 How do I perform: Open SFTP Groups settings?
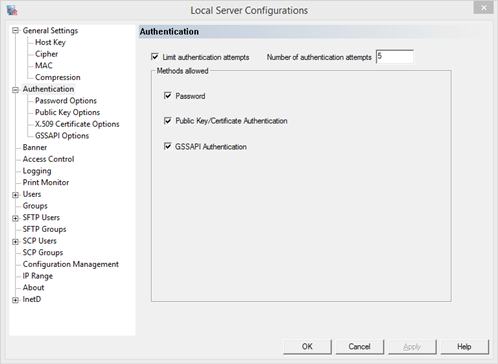pos(44,229)
